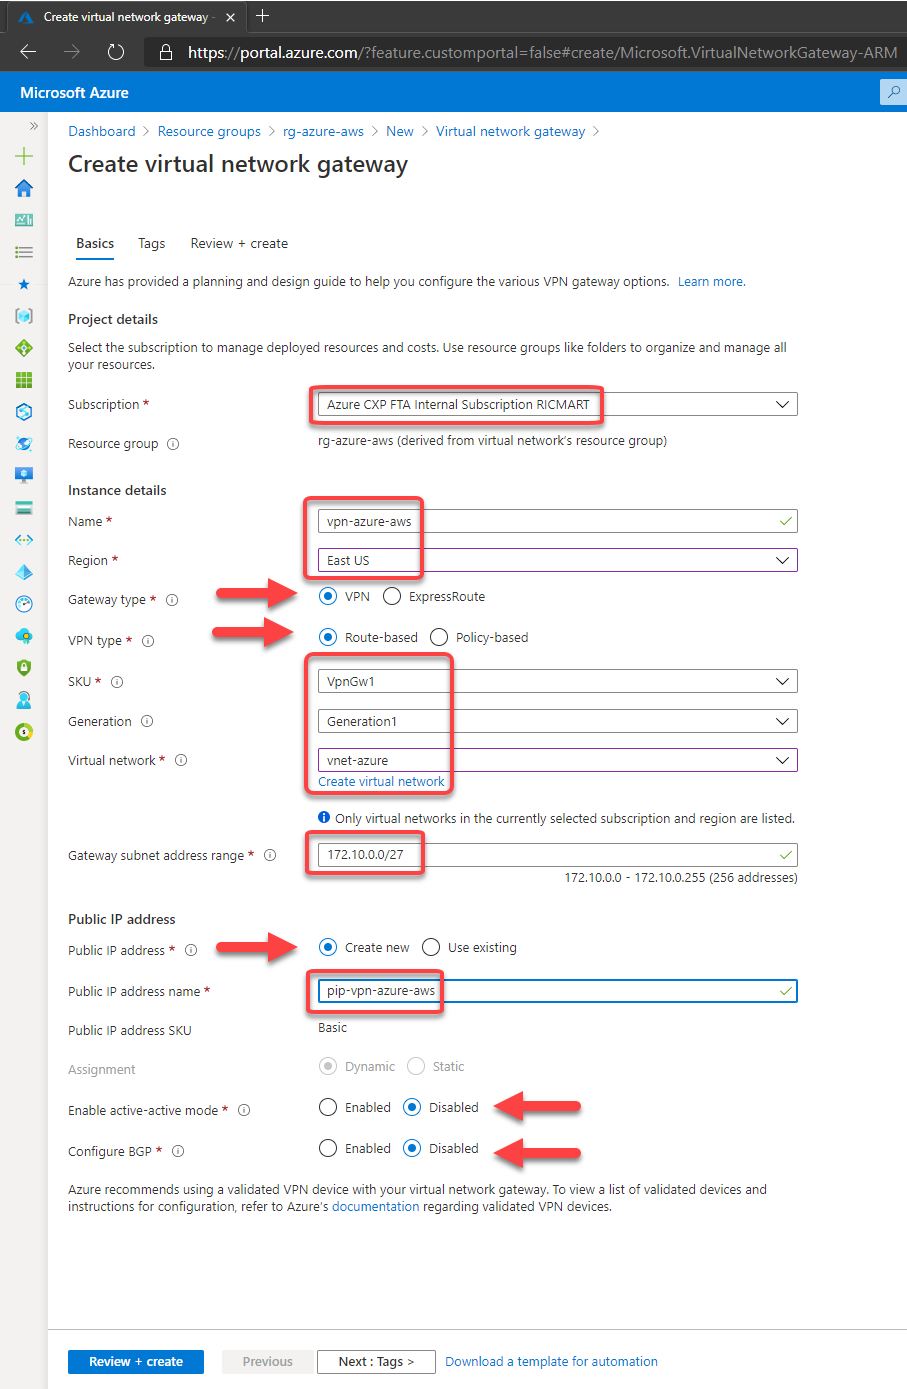Viewport: 907px width, 1389px height.
Task: Open the Subscription dropdown
Action: (x=557, y=404)
